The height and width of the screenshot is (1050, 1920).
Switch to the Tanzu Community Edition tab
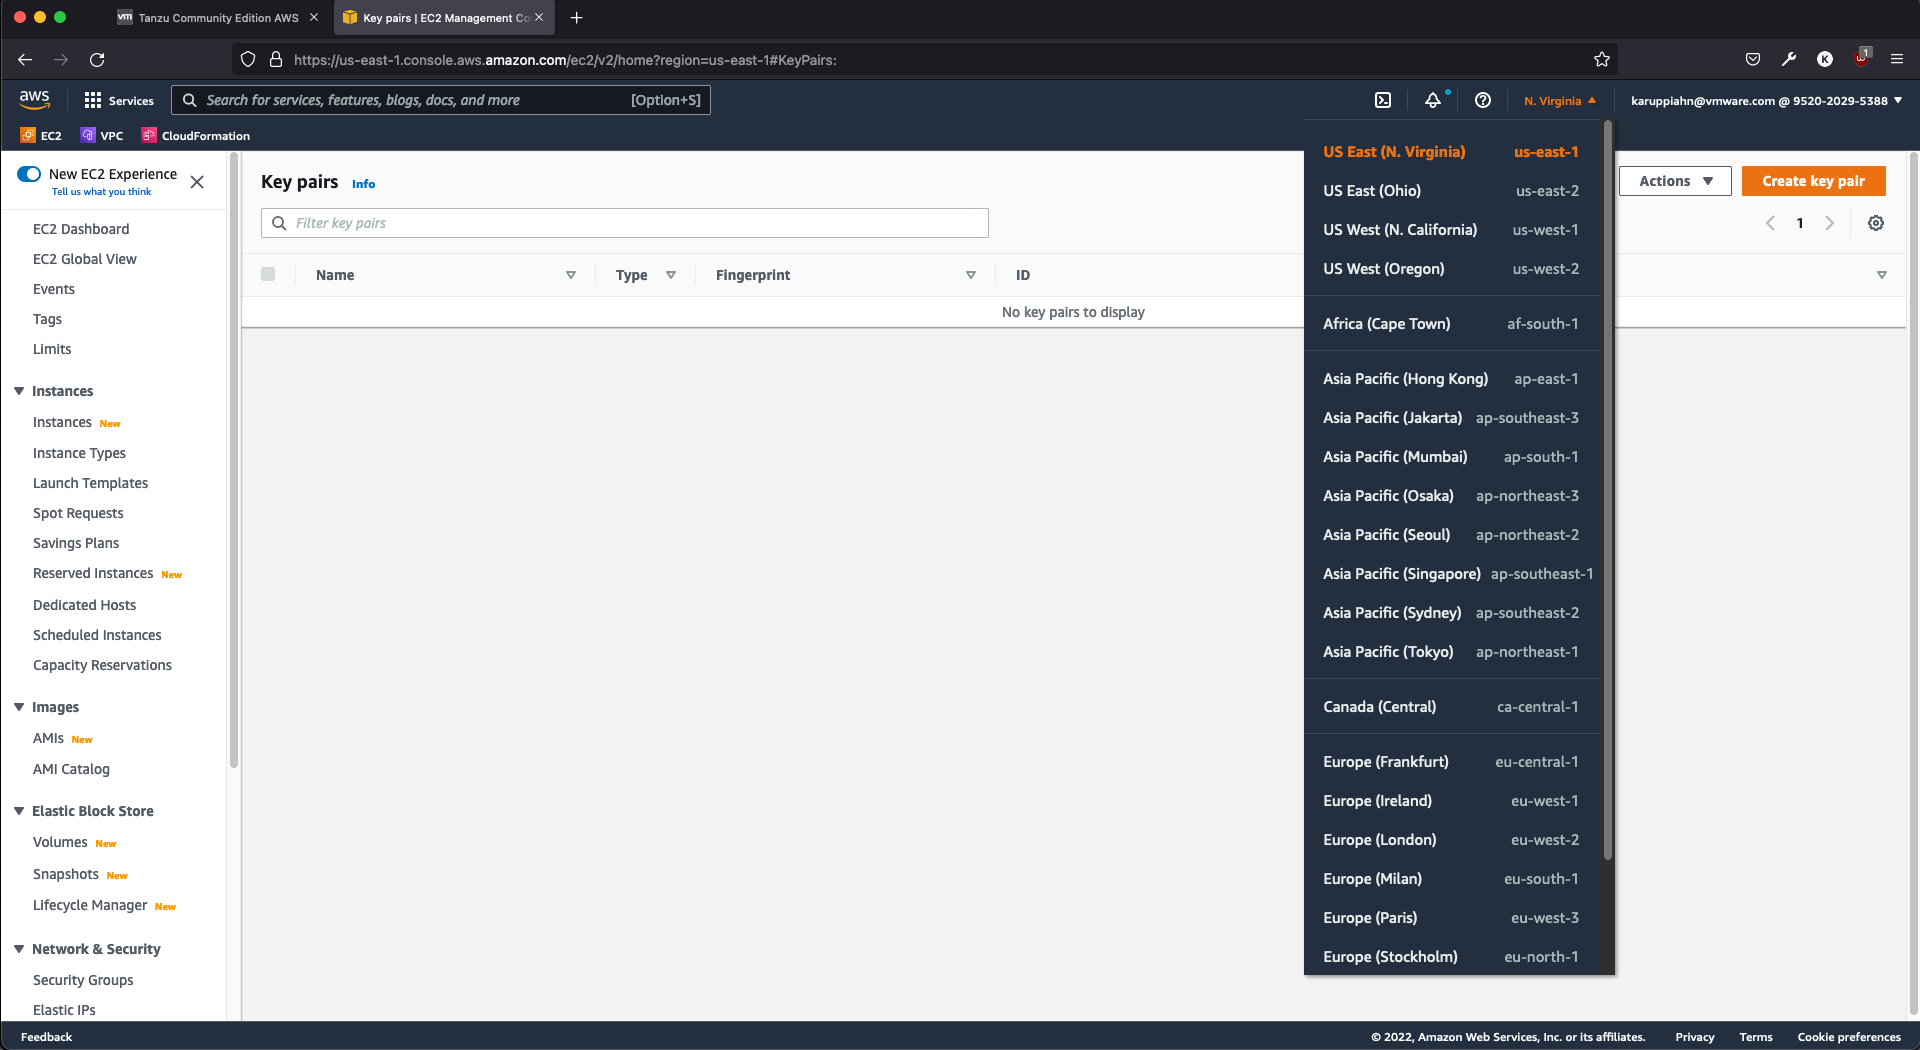[x=218, y=18]
